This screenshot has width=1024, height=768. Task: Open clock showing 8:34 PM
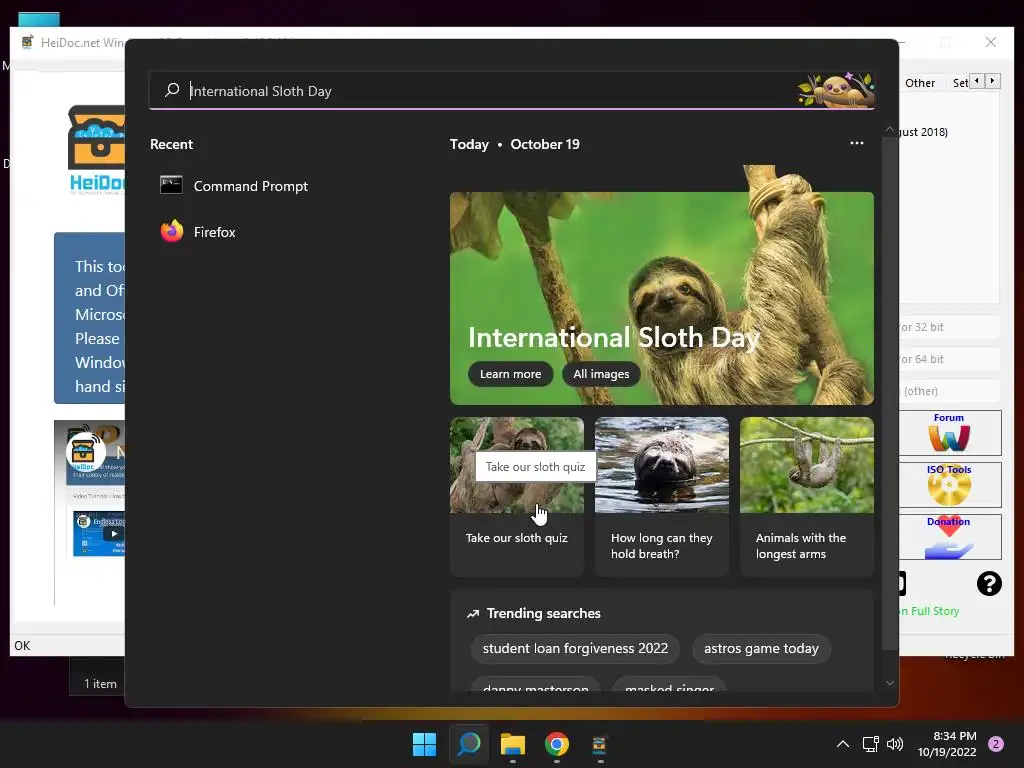(x=947, y=744)
